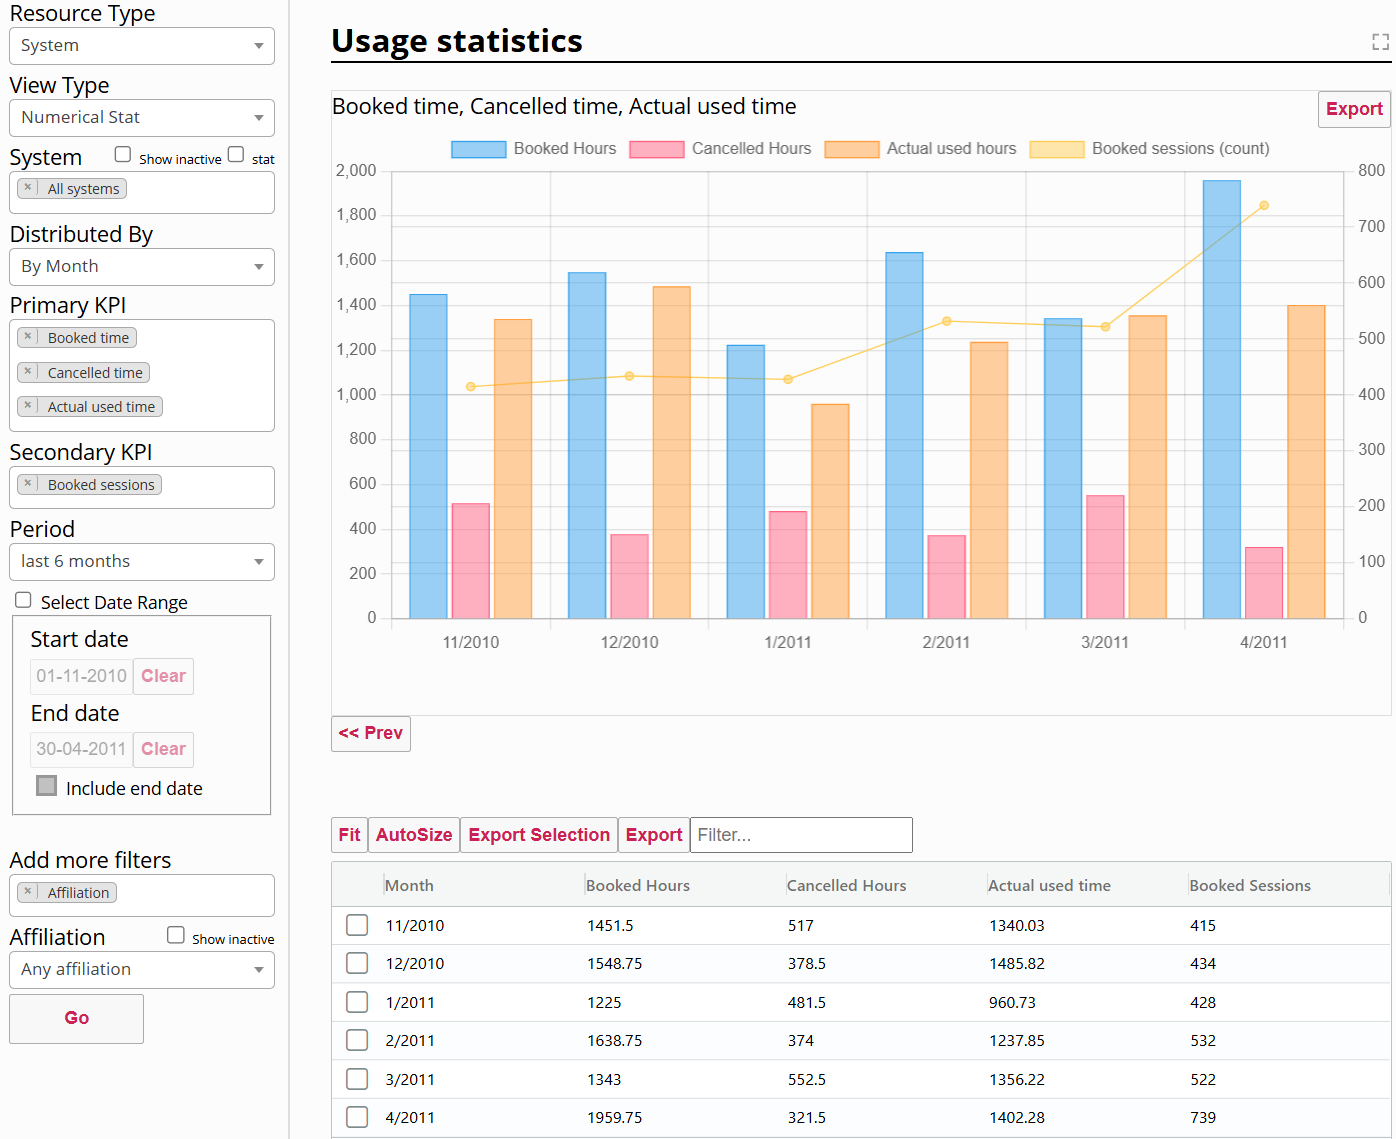Click the Export Selection button

click(x=539, y=835)
